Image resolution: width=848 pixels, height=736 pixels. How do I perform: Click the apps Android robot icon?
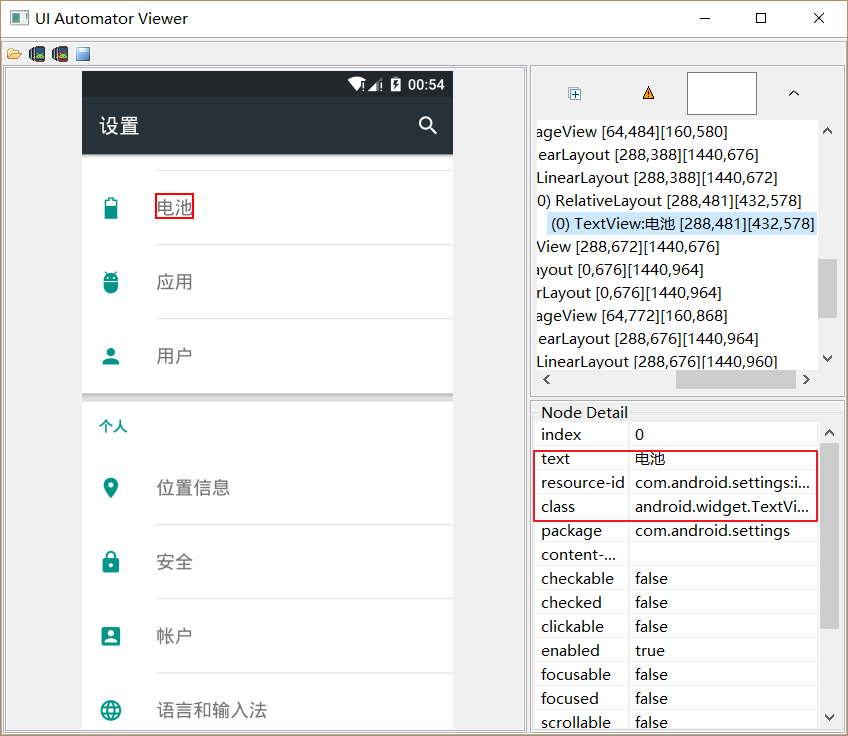[x=110, y=281]
